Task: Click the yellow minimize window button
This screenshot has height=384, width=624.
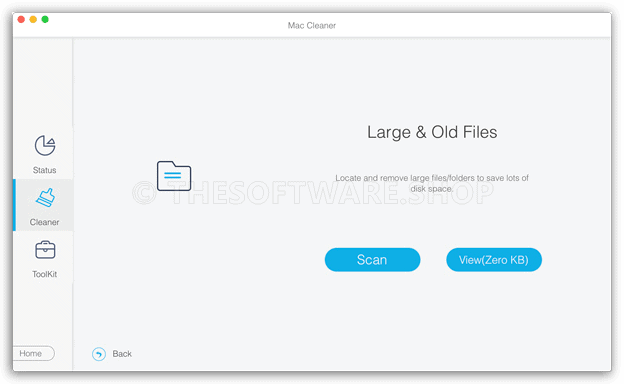Action: [x=33, y=19]
